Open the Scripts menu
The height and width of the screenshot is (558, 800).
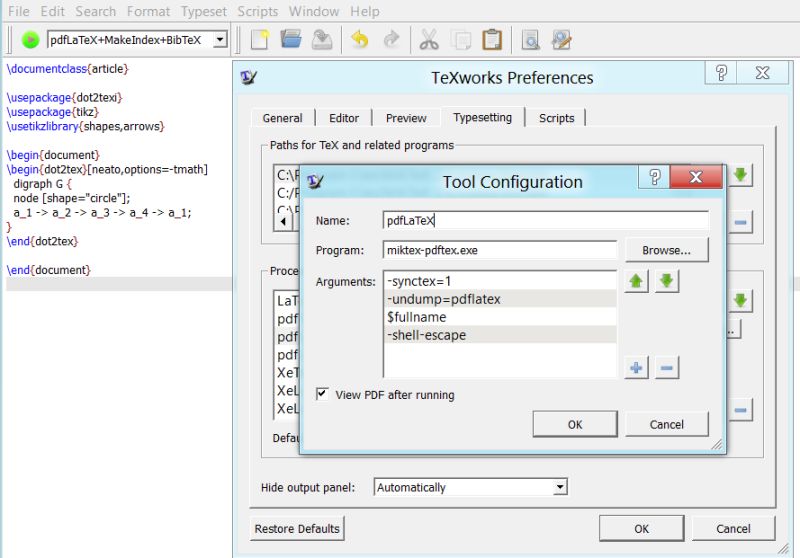click(258, 11)
